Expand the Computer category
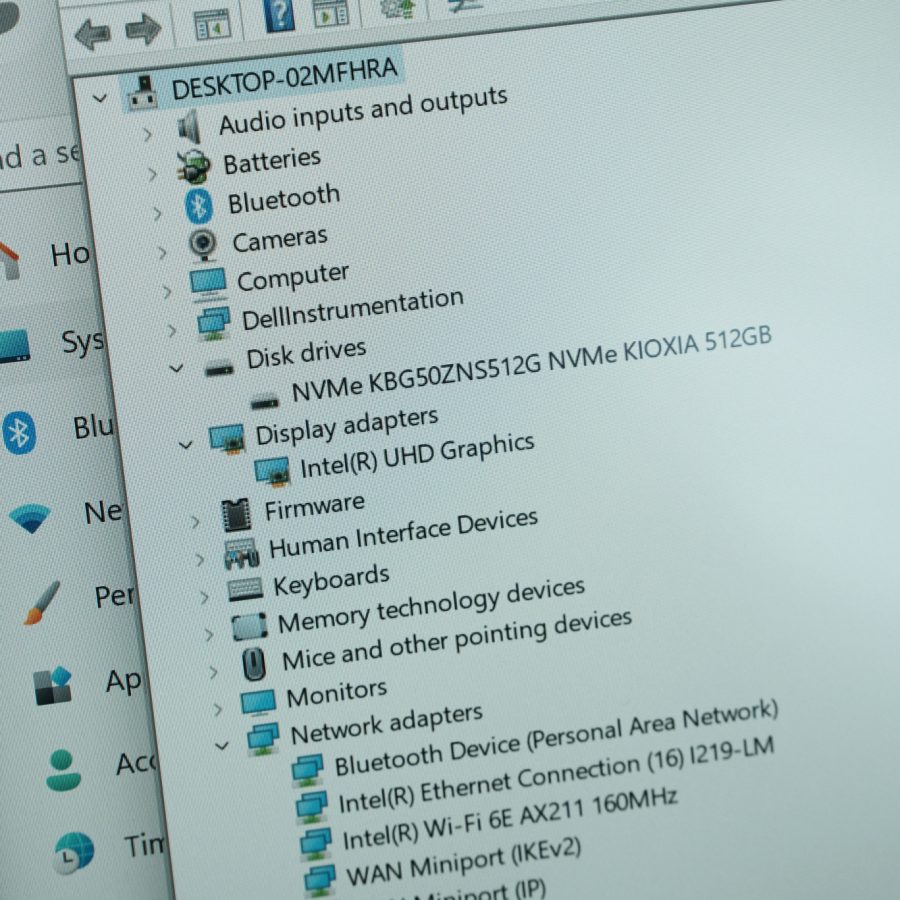This screenshot has height=900, width=900. point(166,292)
